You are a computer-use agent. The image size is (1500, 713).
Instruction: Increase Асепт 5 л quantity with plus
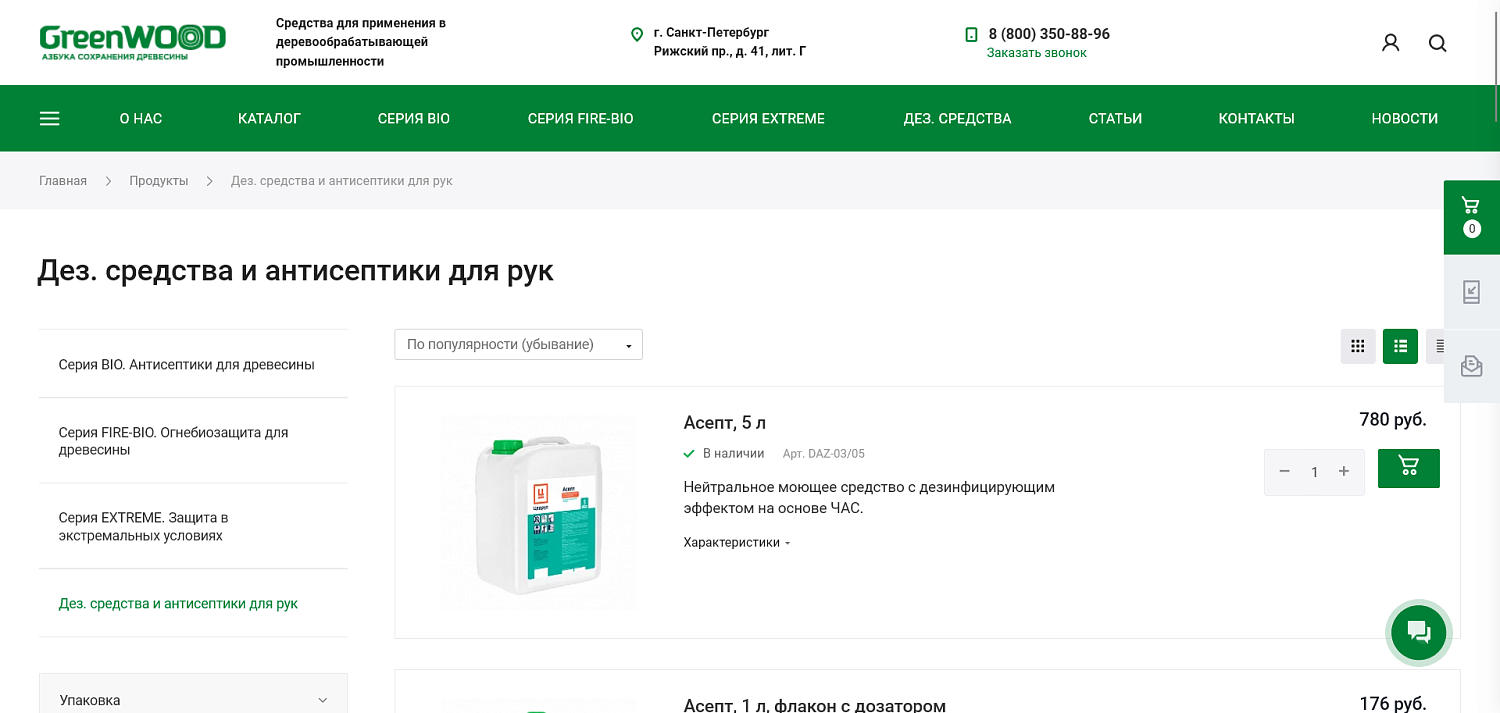point(1344,471)
